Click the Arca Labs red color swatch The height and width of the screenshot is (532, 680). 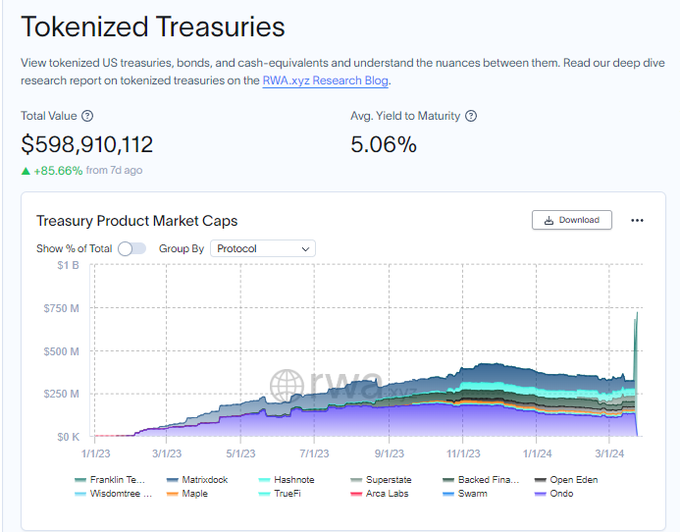pos(356,494)
